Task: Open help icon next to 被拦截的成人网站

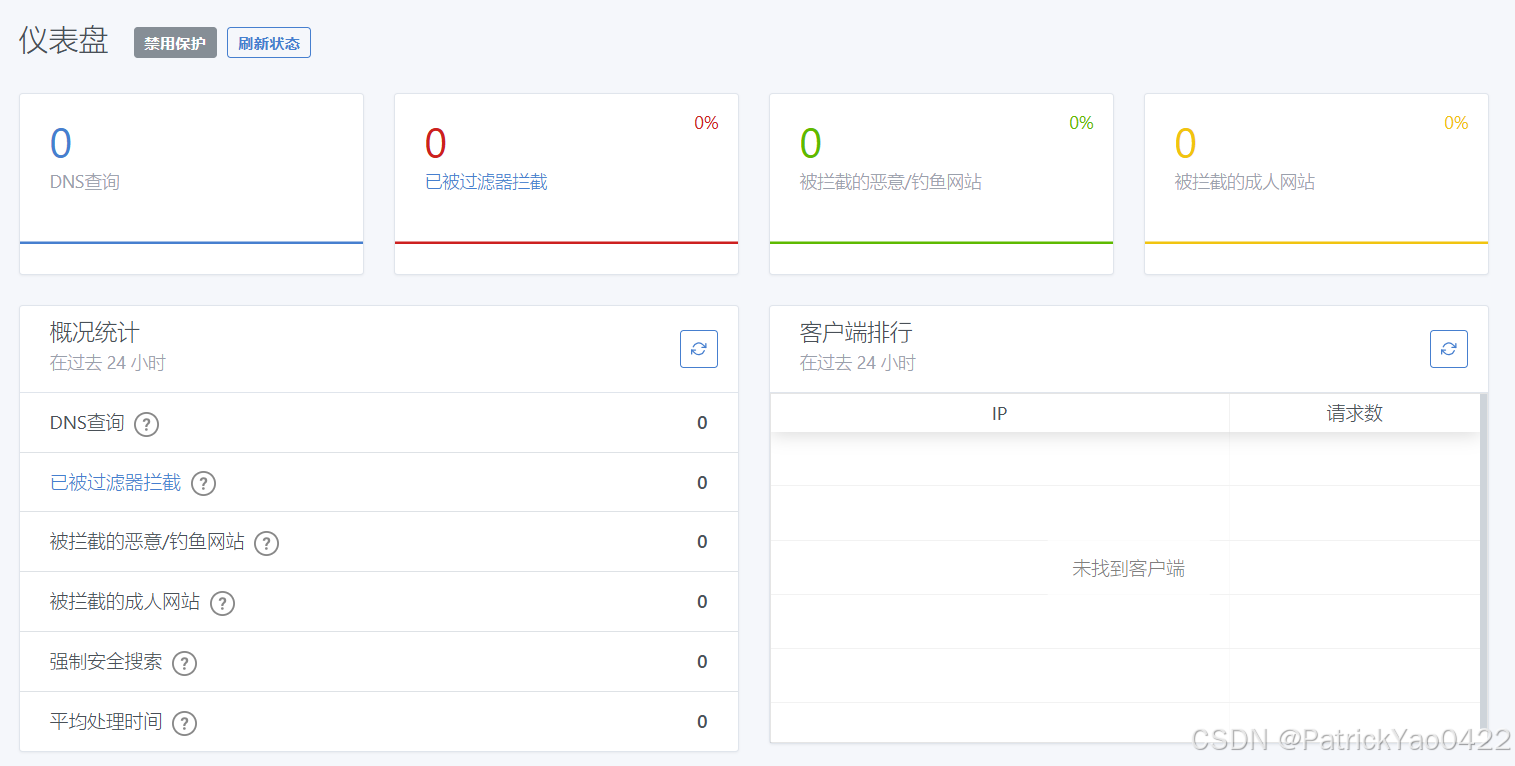Action: click(x=222, y=603)
